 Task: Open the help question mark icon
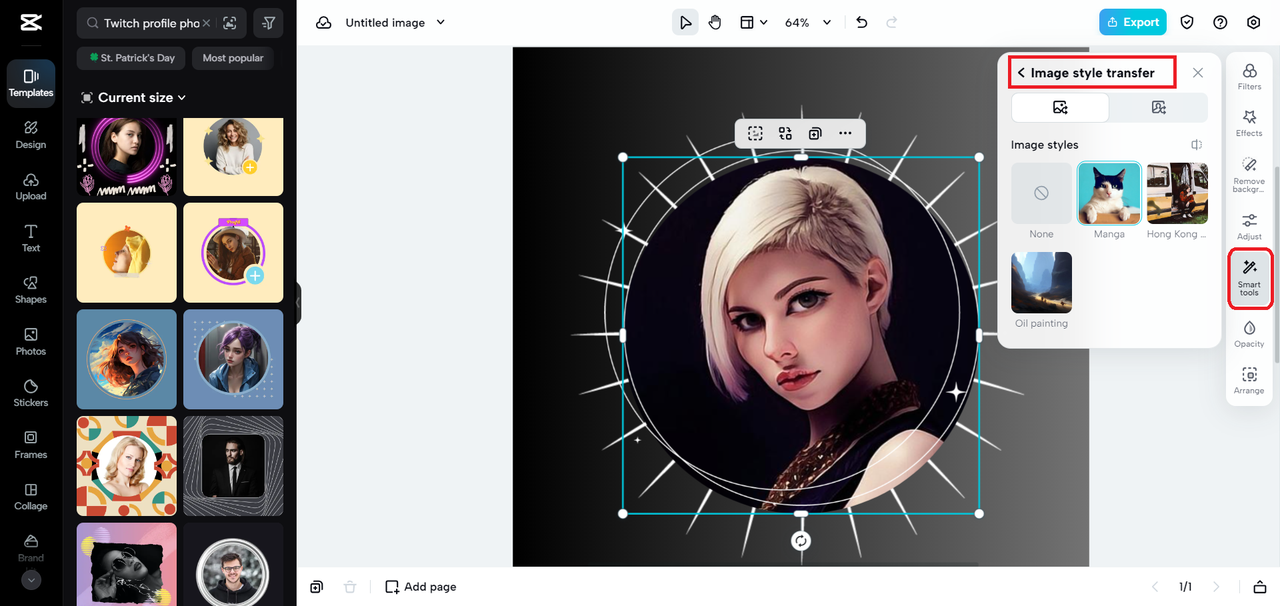tap(1220, 22)
